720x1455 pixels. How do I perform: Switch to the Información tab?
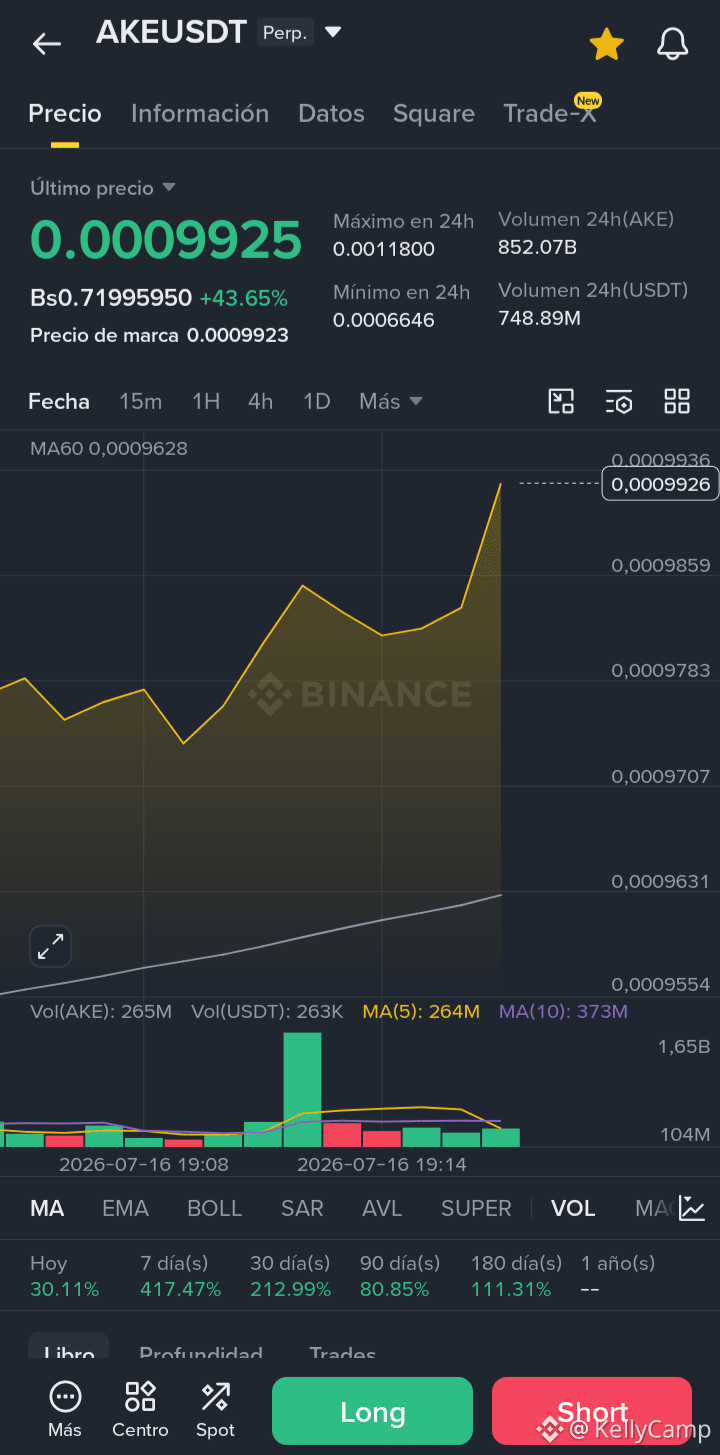(x=200, y=113)
